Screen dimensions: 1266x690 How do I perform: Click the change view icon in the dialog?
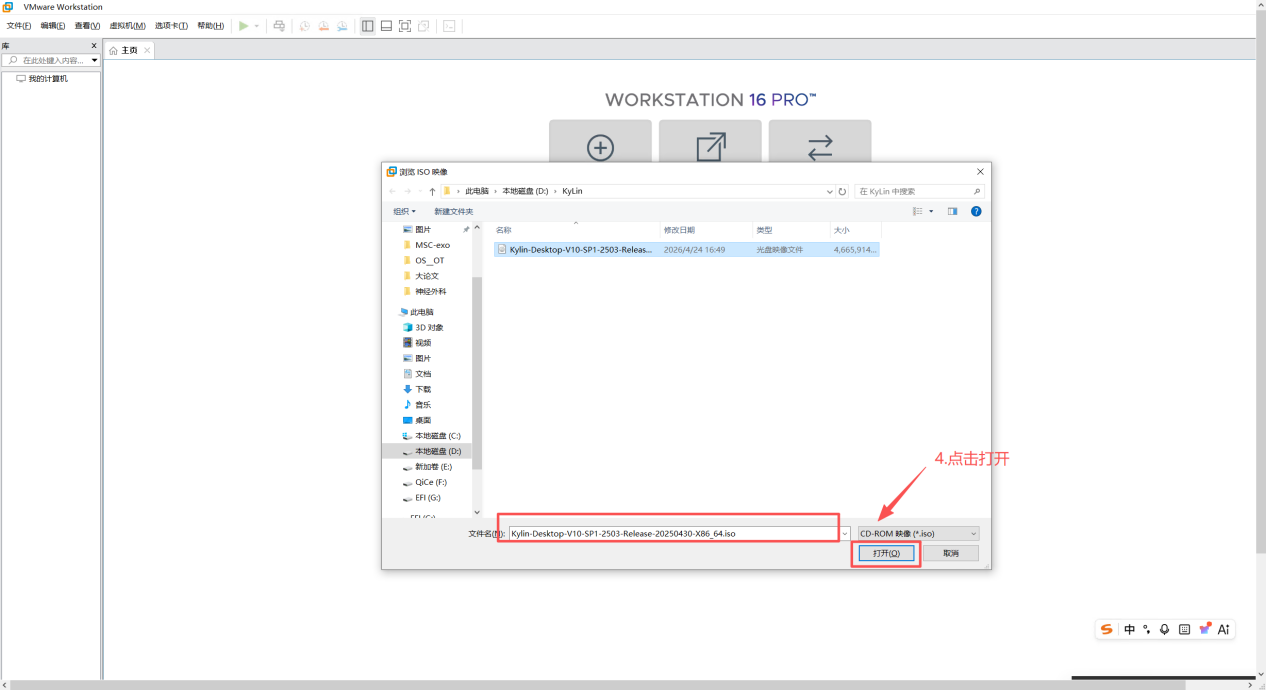tap(918, 211)
